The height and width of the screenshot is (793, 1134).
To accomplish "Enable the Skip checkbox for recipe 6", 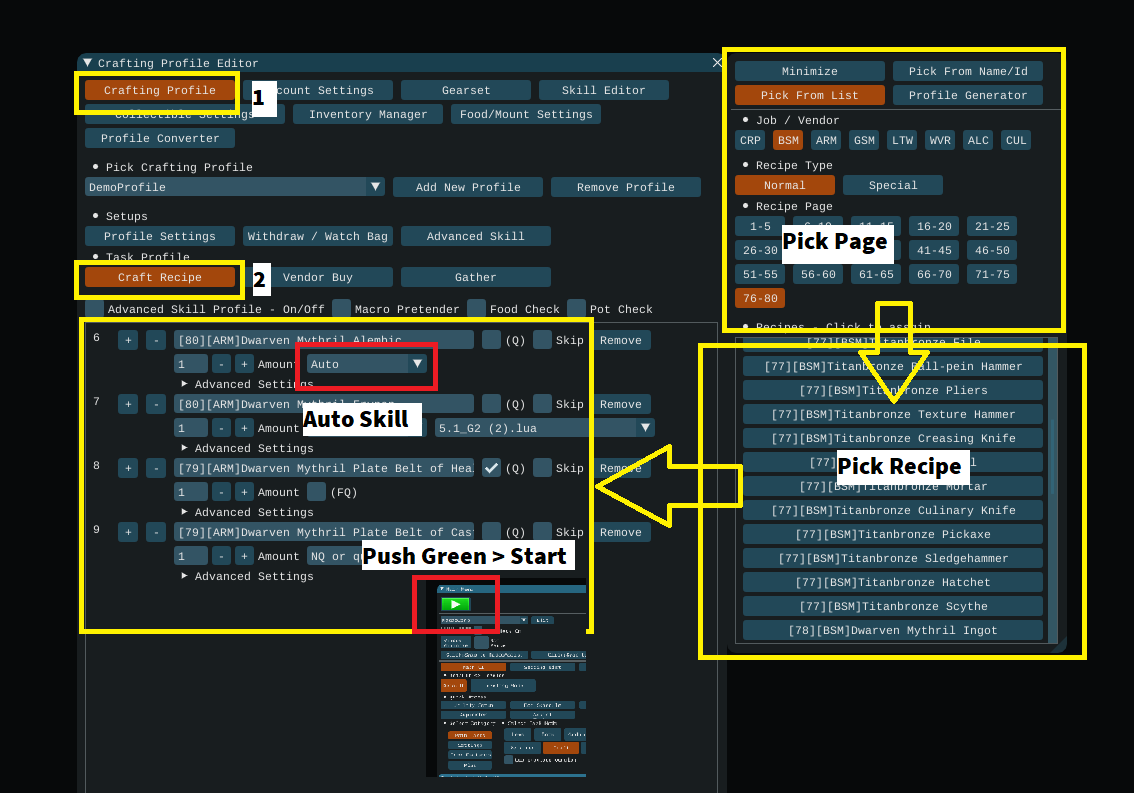I will pos(542,340).
